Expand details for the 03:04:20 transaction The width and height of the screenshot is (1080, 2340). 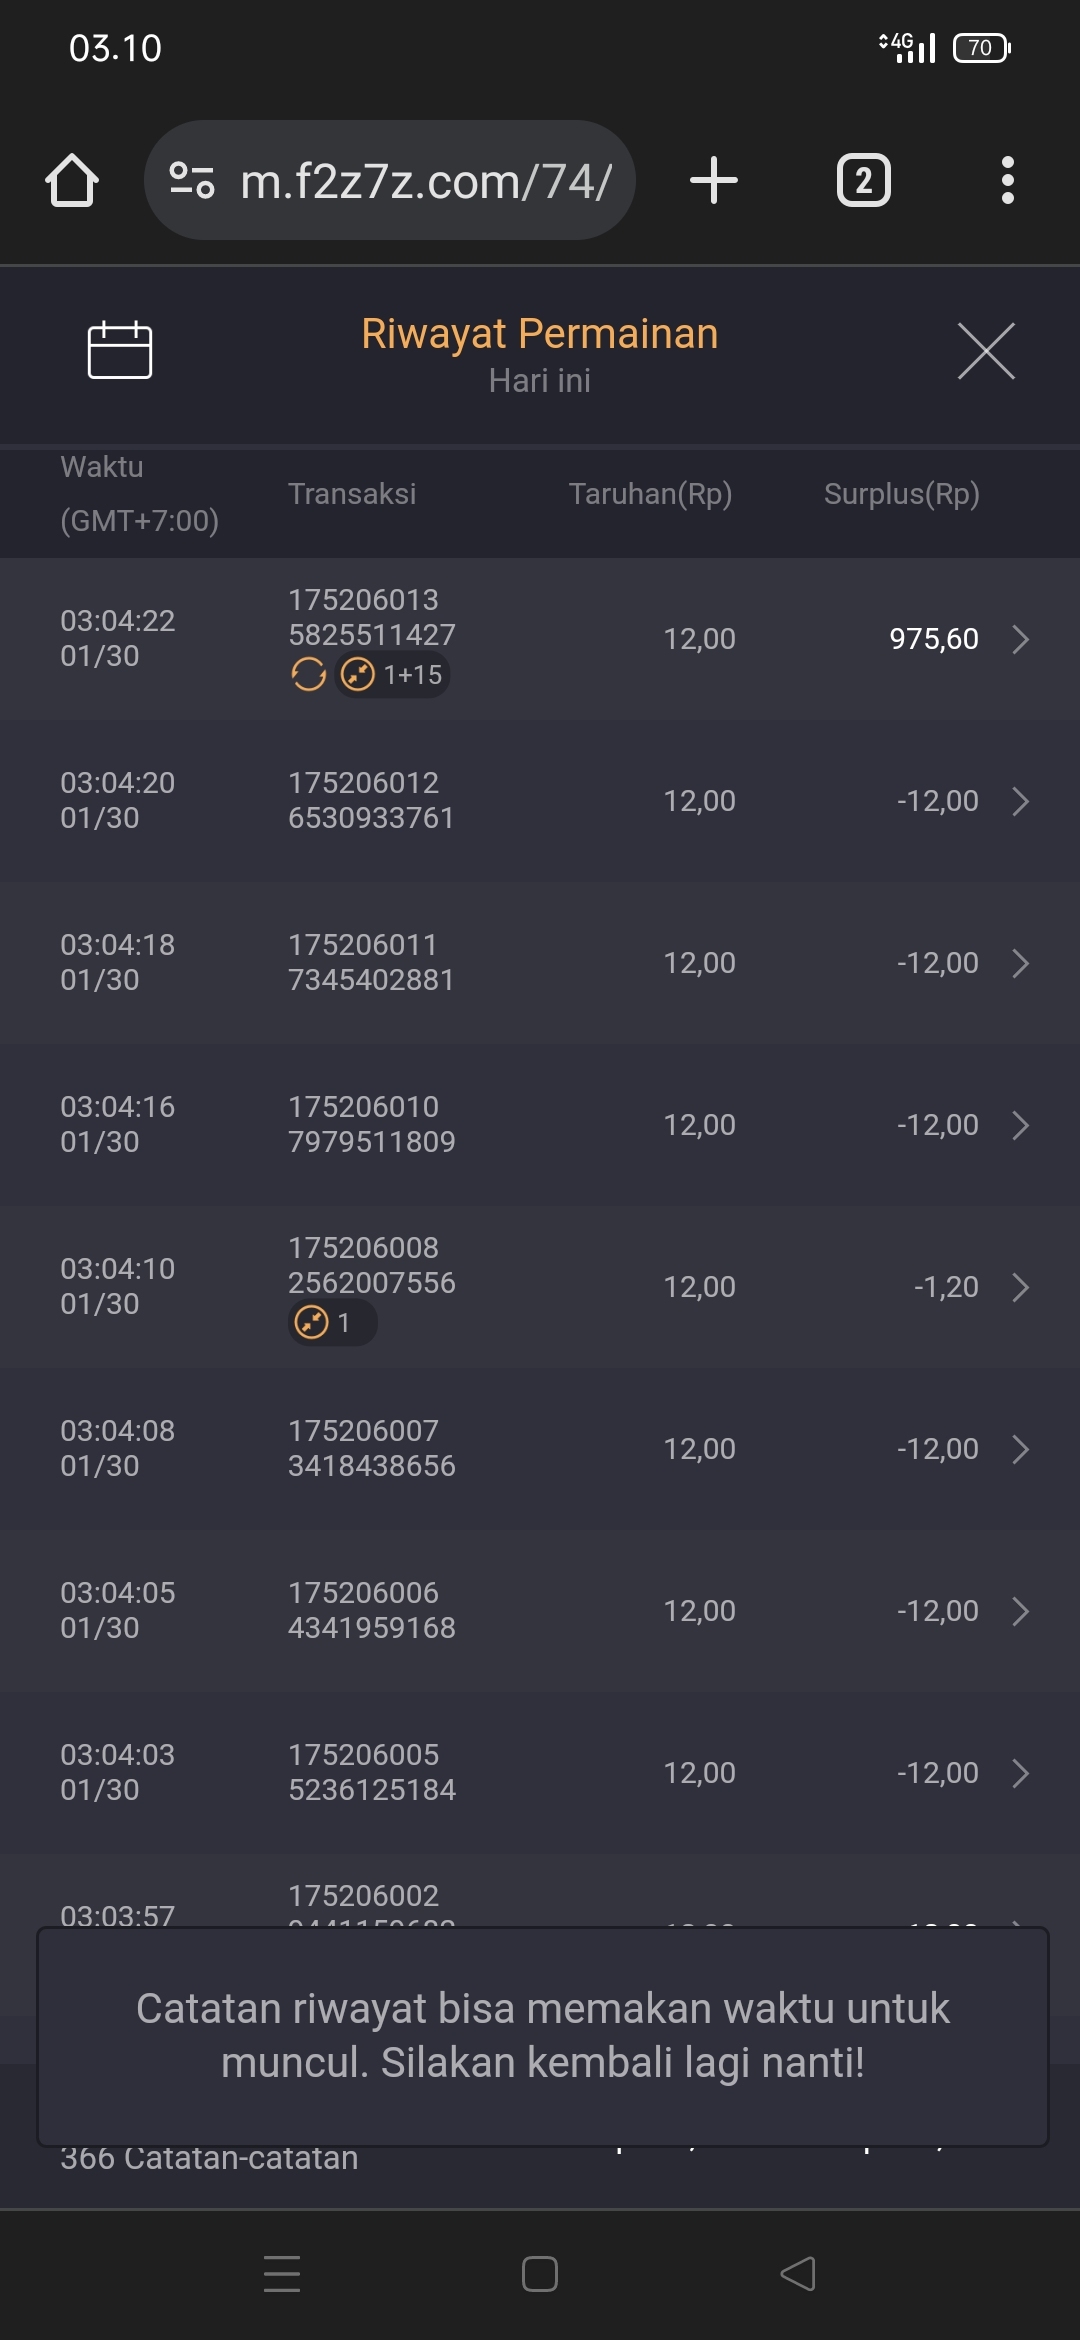click(1020, 801)
